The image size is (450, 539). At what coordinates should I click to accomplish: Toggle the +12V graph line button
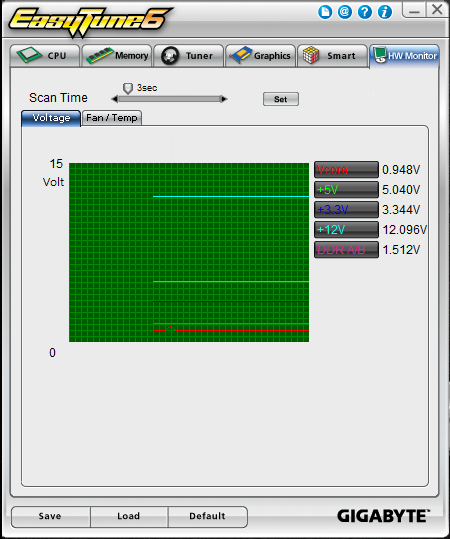click(346, 229)
